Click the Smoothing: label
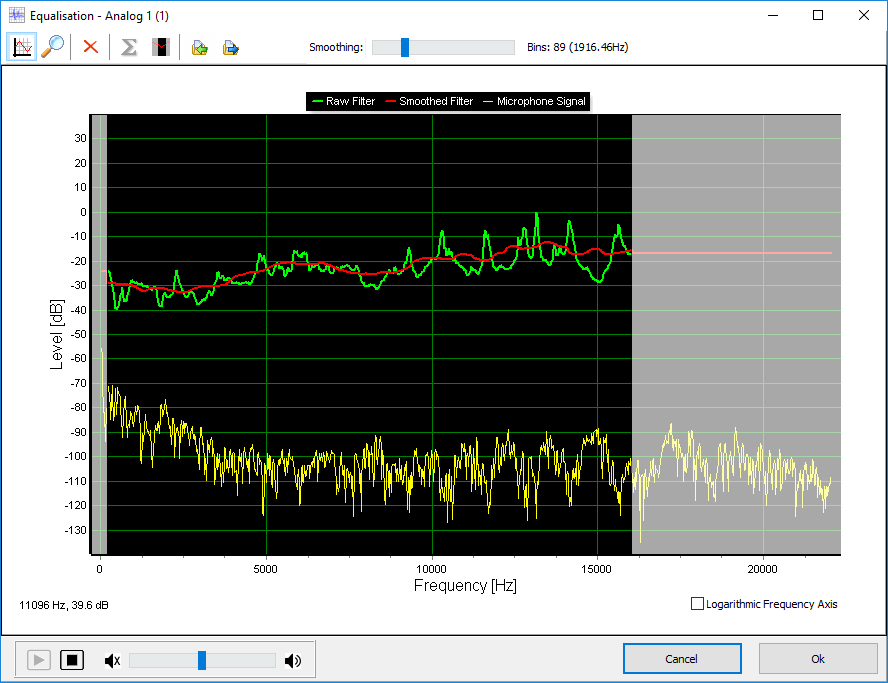The width and height of the screenshot is (888, 683). [x=336, y=47]
